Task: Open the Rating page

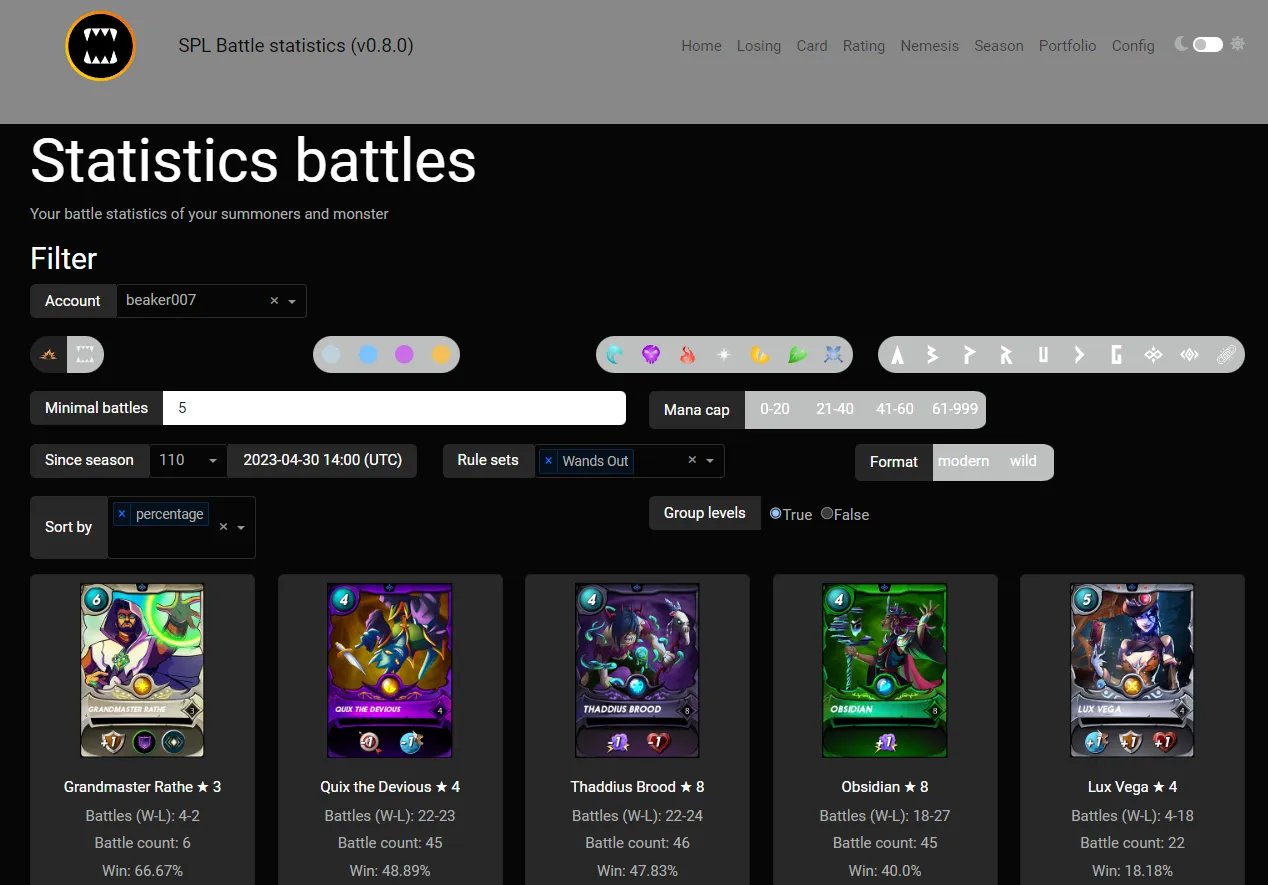Action: point(864,46)
